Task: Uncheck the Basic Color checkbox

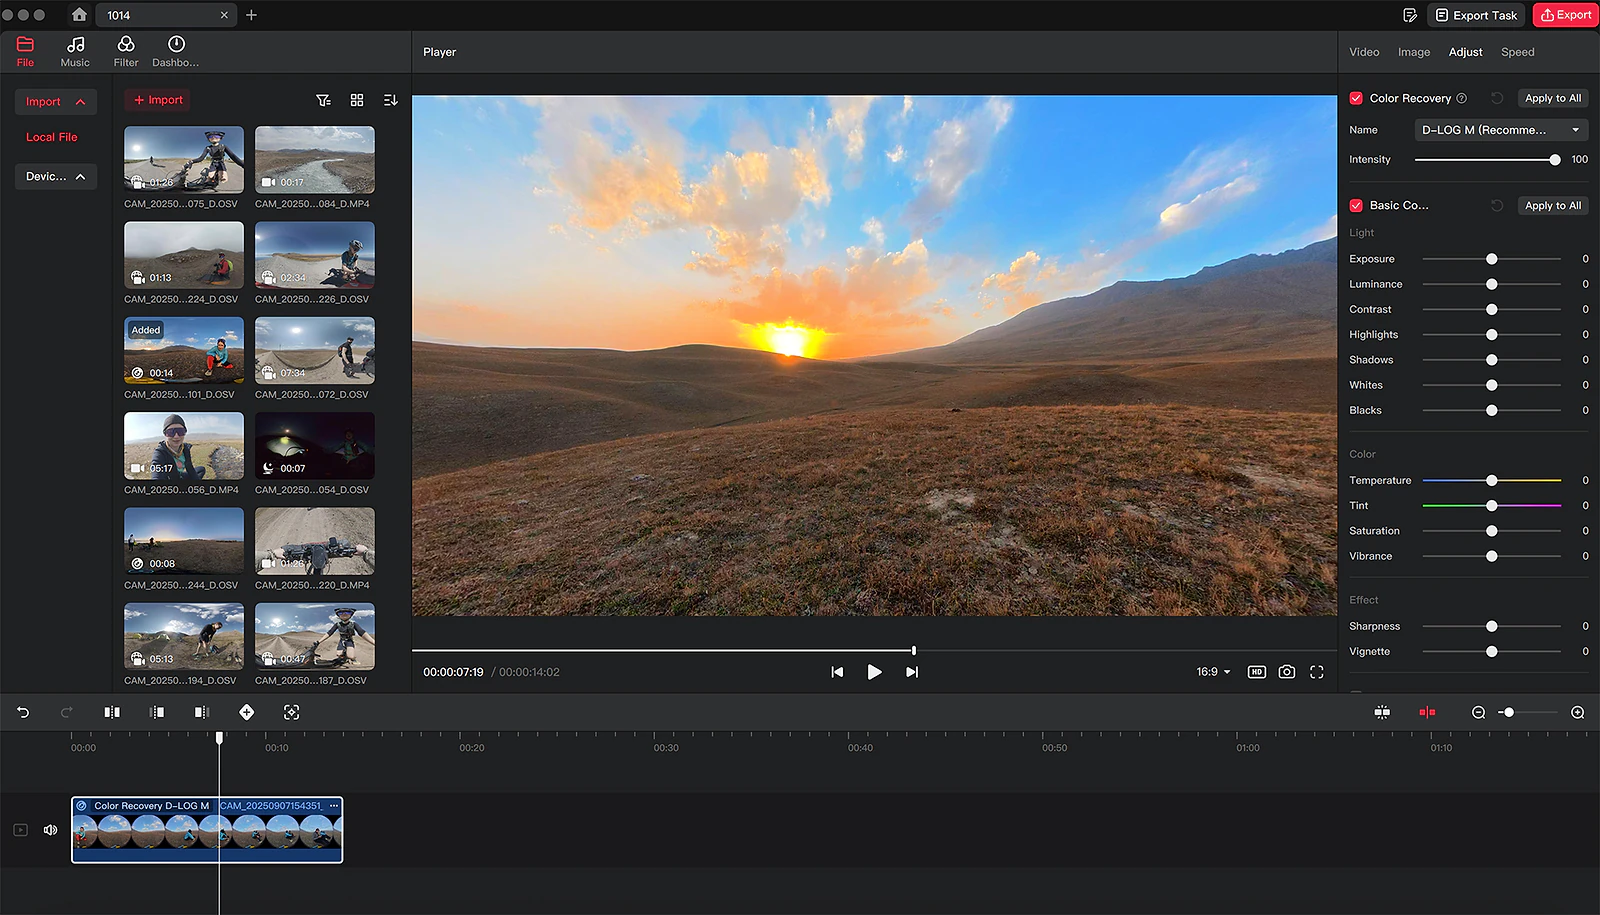Action: point(1356,205)
